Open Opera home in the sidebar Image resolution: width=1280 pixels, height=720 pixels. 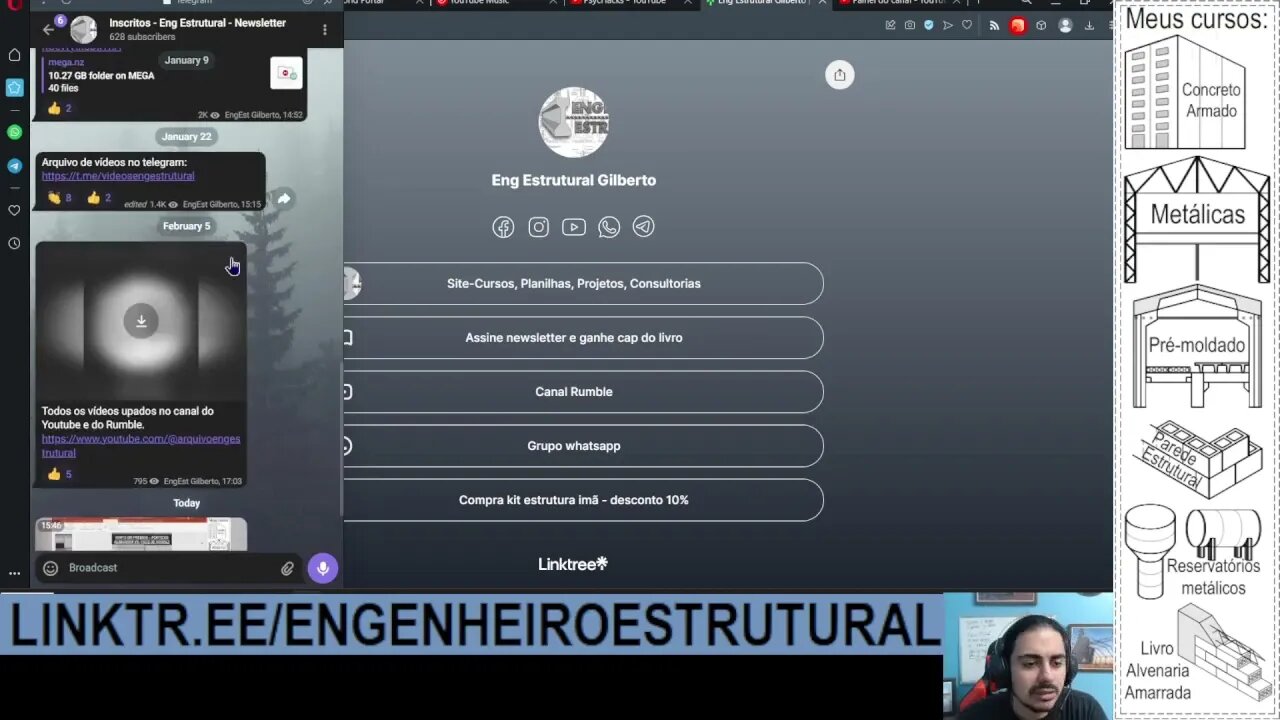pyautogui.click(x=14, y=55)
